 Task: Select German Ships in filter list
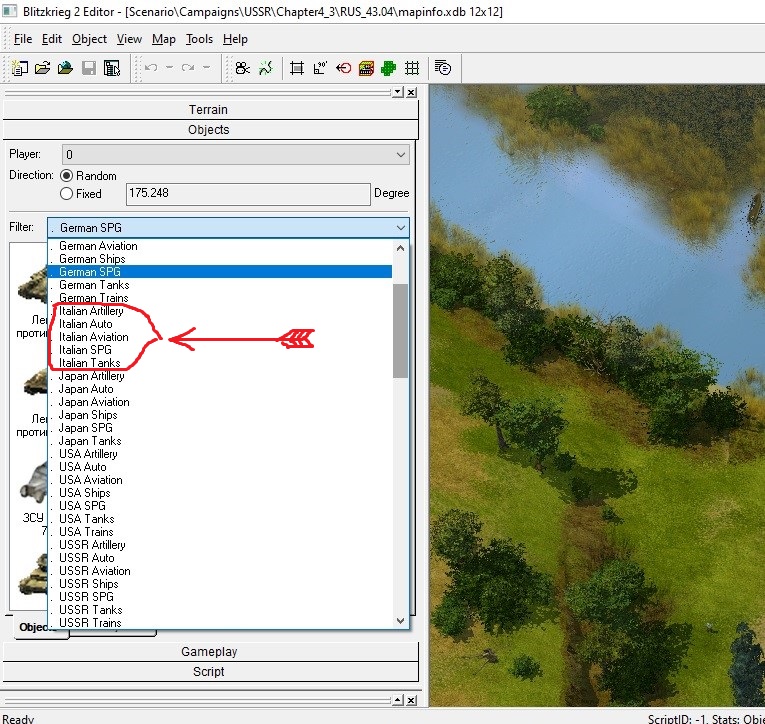click(220, 259)
